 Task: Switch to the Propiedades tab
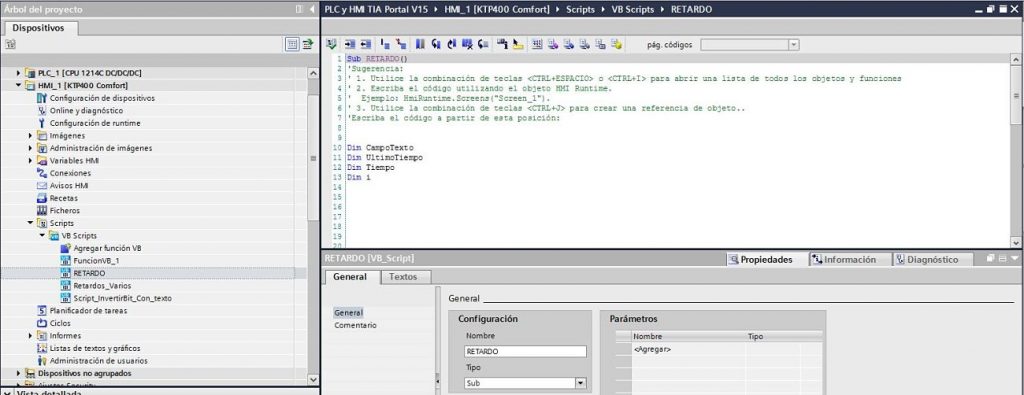pyautogui.click(x=766, y=260)
